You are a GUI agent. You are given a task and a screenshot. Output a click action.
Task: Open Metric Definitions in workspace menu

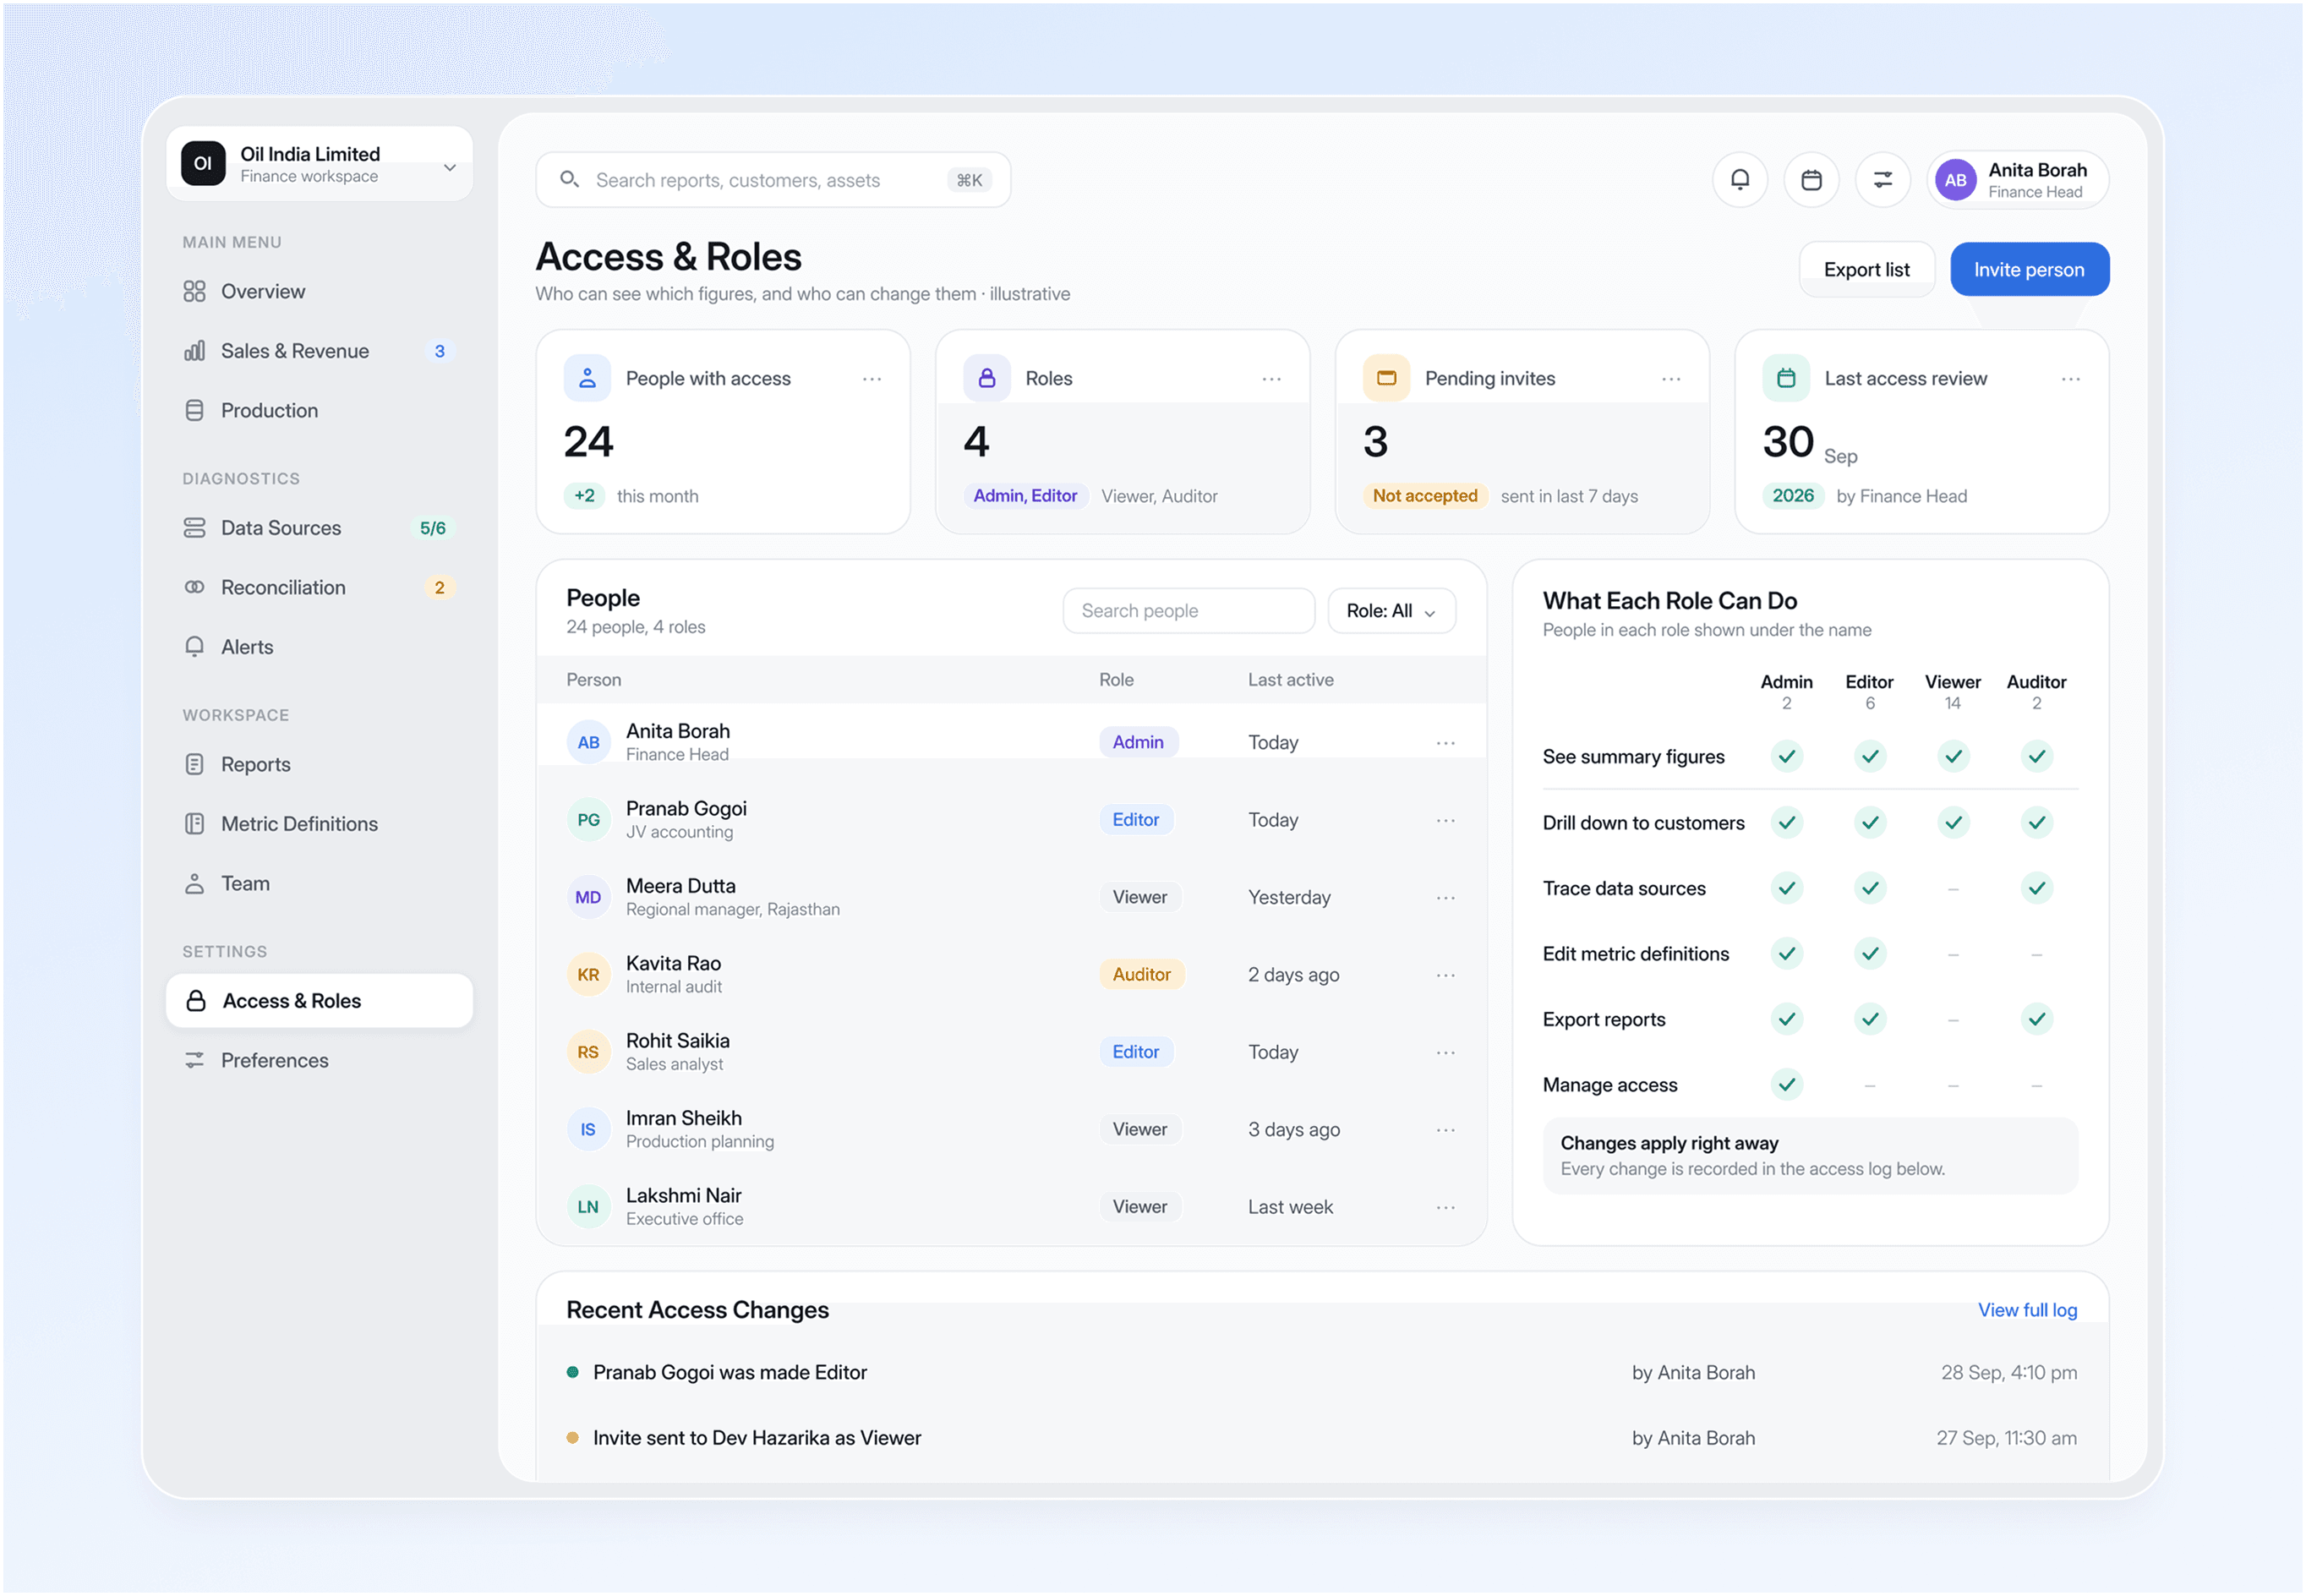click(x=319, y=824)
